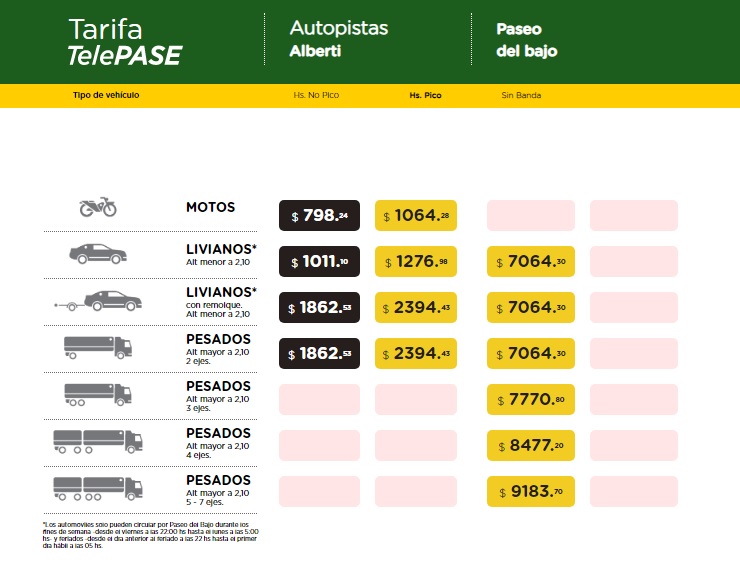Click the $9183.70 Pesados price

coord(530,492)
